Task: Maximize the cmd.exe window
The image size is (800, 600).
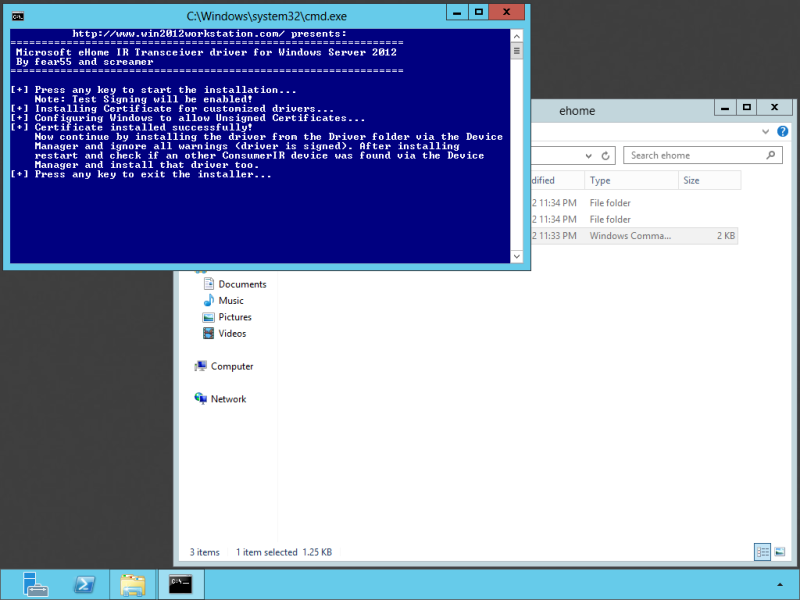Action: click(x=479, y=12)
